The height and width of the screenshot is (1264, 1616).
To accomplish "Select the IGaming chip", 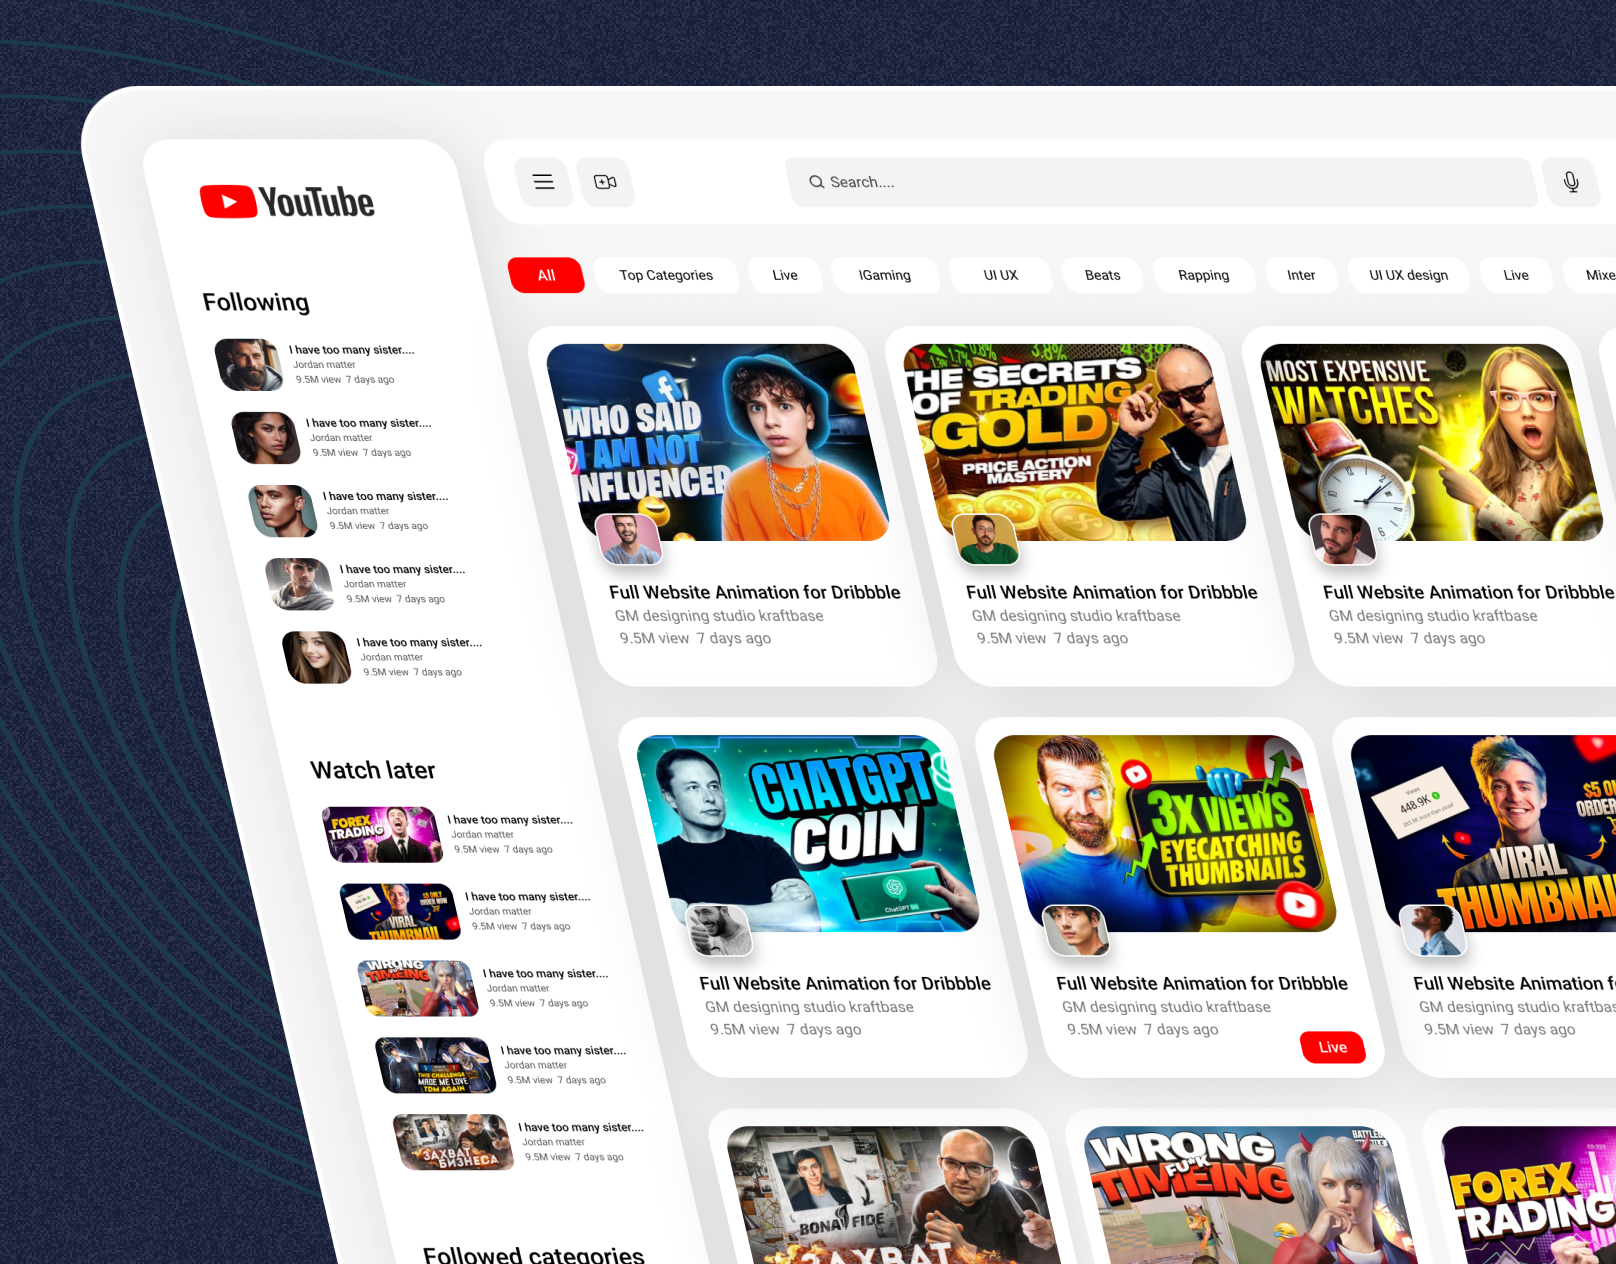I will point(885,275).
